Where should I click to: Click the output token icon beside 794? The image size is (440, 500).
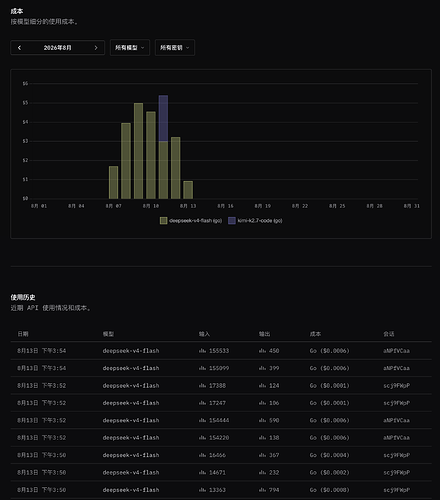pyautogui.click(x=262, y=490)
